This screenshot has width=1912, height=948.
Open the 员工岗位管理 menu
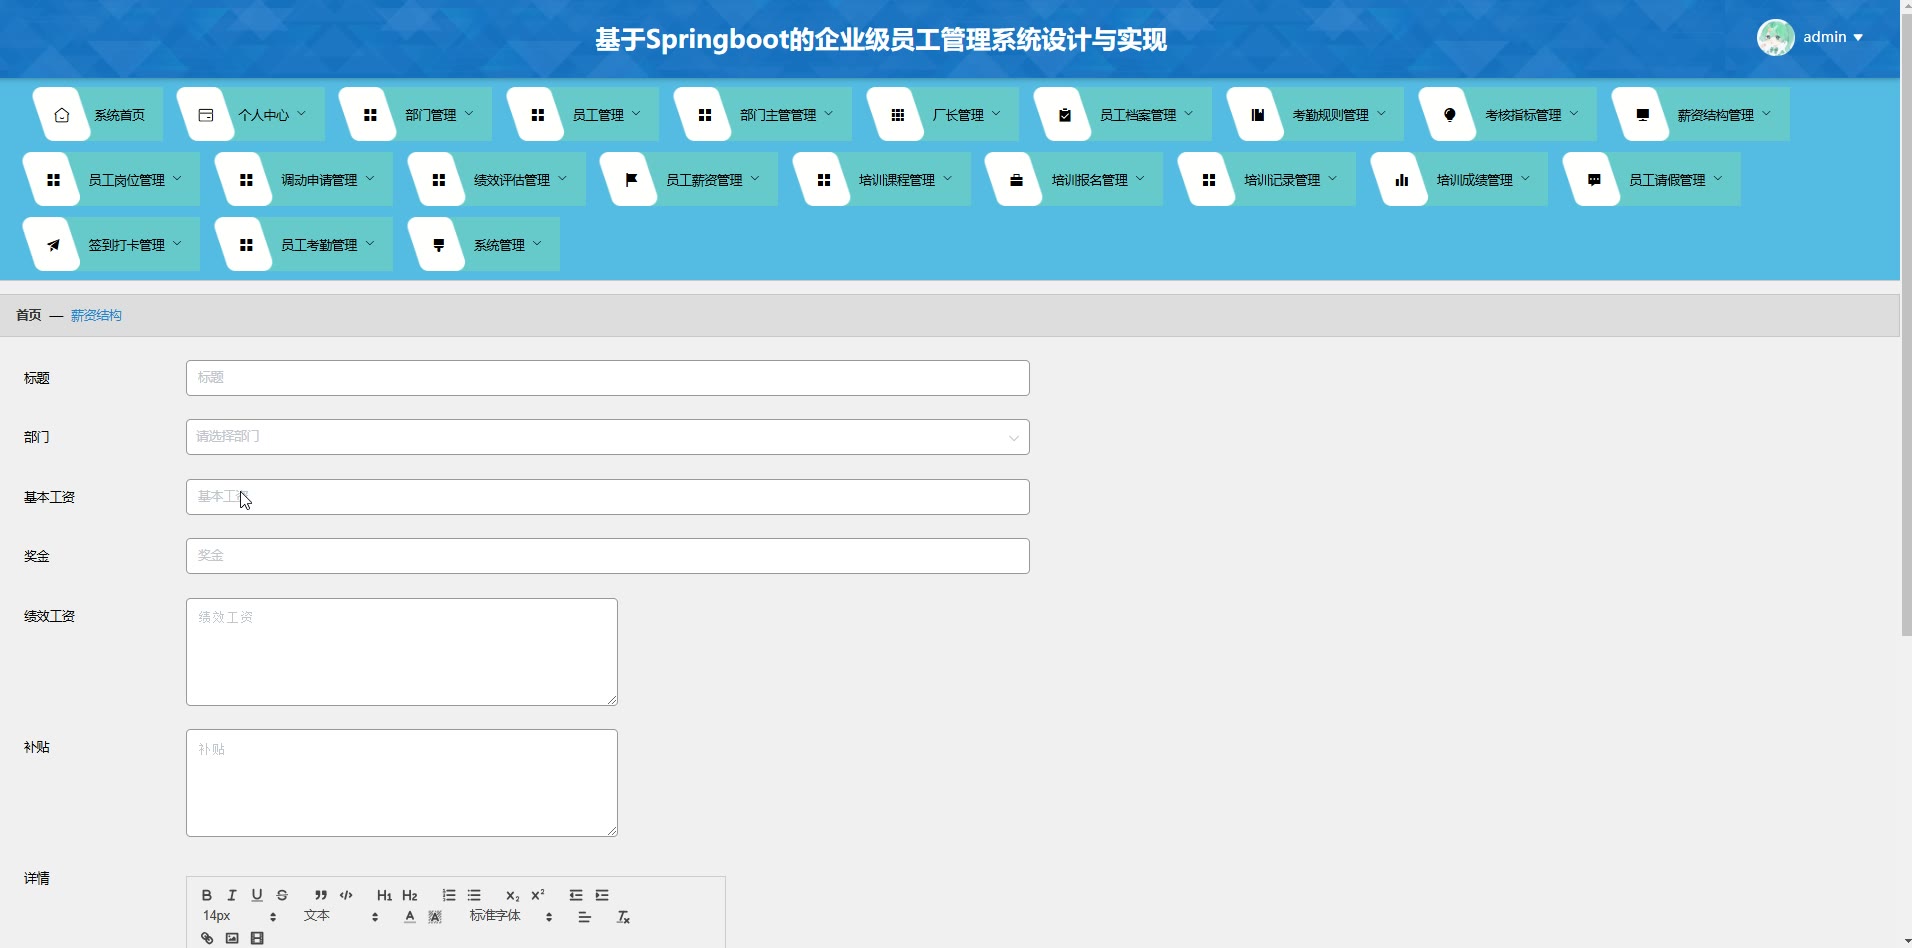(x=111, y=180)
